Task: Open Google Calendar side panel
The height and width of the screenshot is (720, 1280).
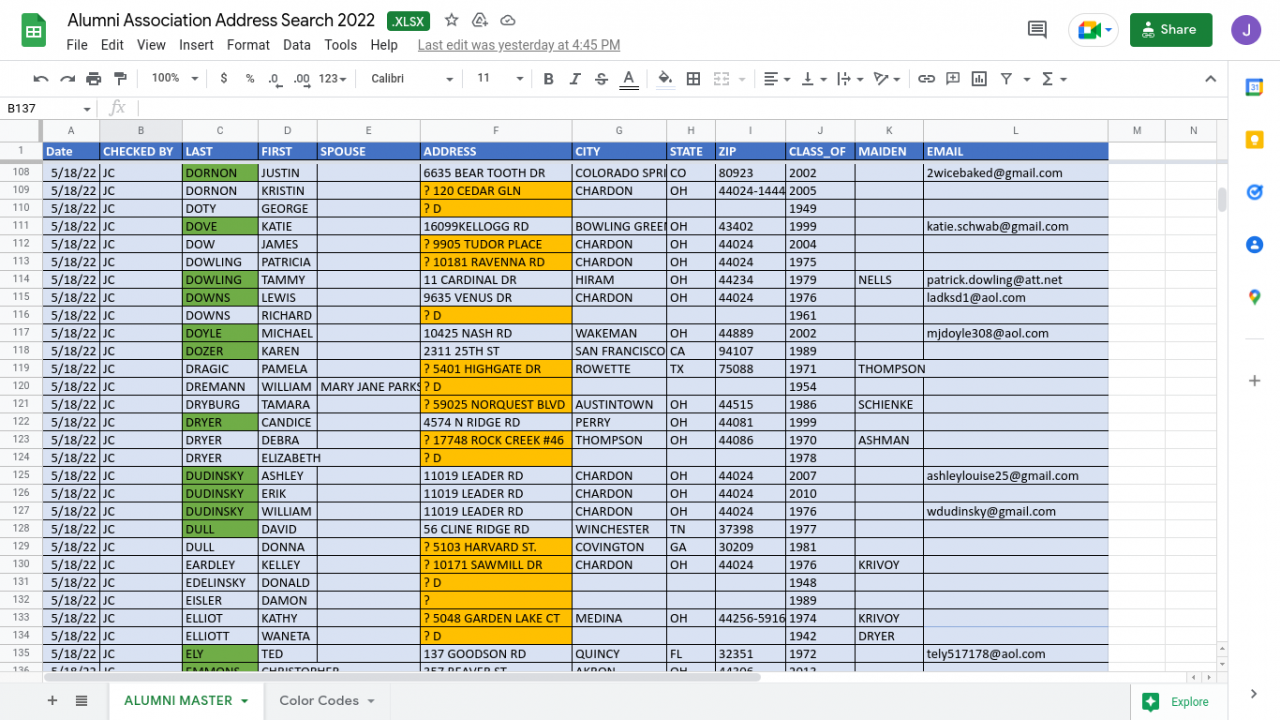Action: (1254, 88)
